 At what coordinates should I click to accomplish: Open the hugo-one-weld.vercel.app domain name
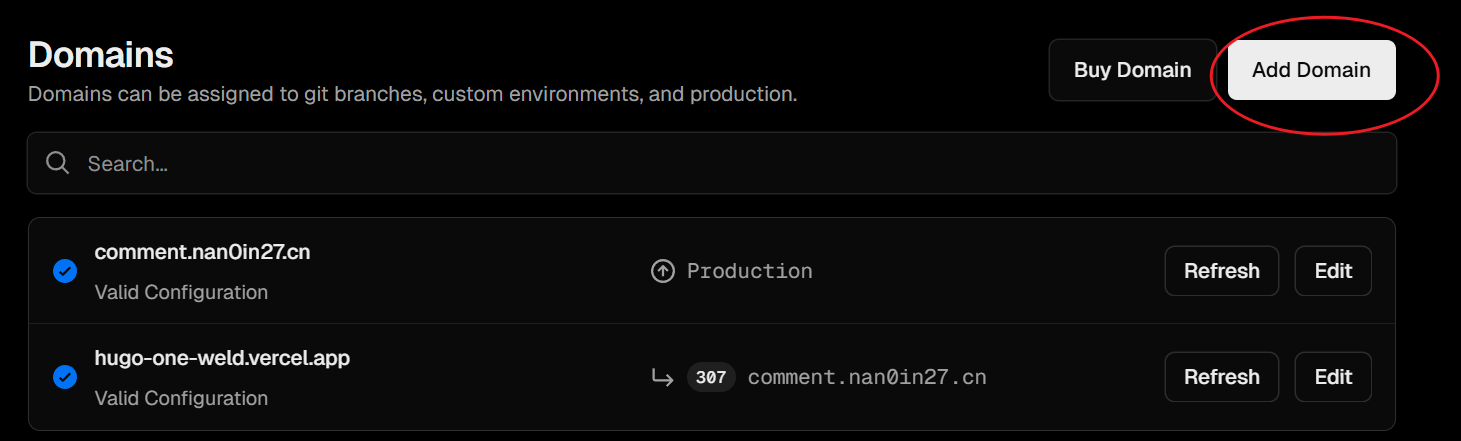[222, 358]
